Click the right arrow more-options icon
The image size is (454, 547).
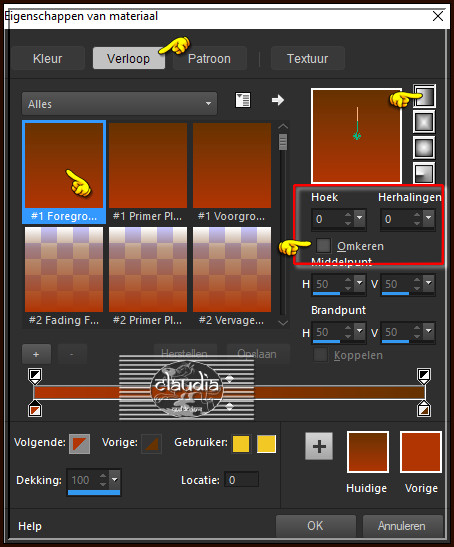(278, 100)
